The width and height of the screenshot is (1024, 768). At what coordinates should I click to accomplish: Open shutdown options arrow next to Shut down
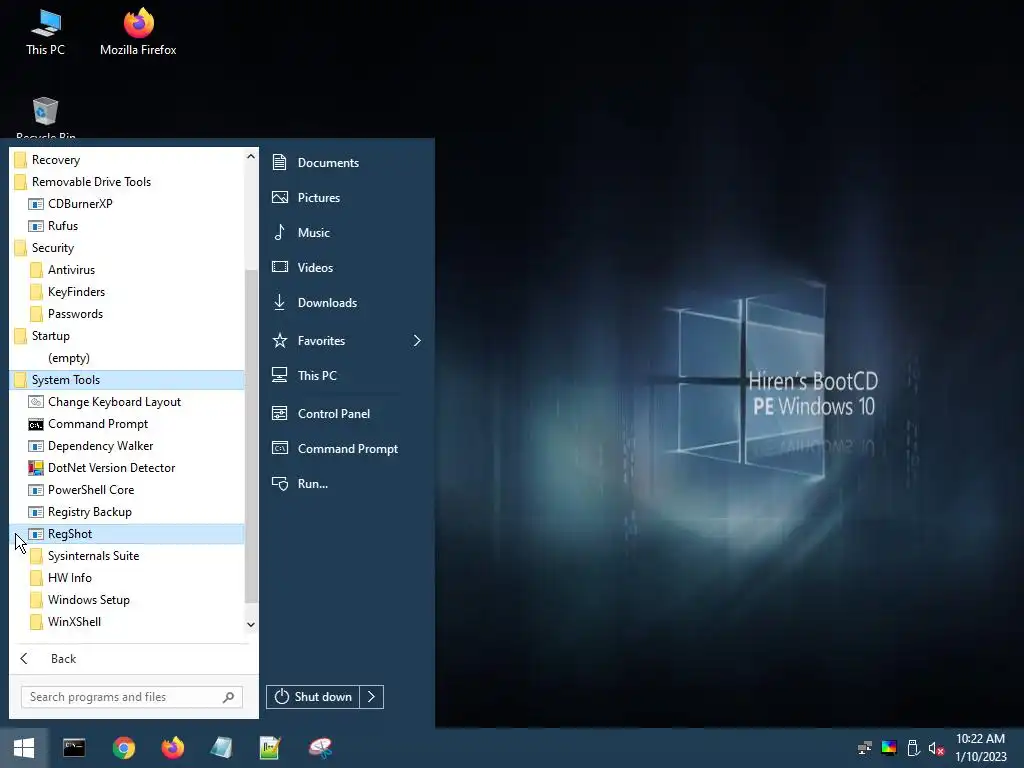(372, 697)
